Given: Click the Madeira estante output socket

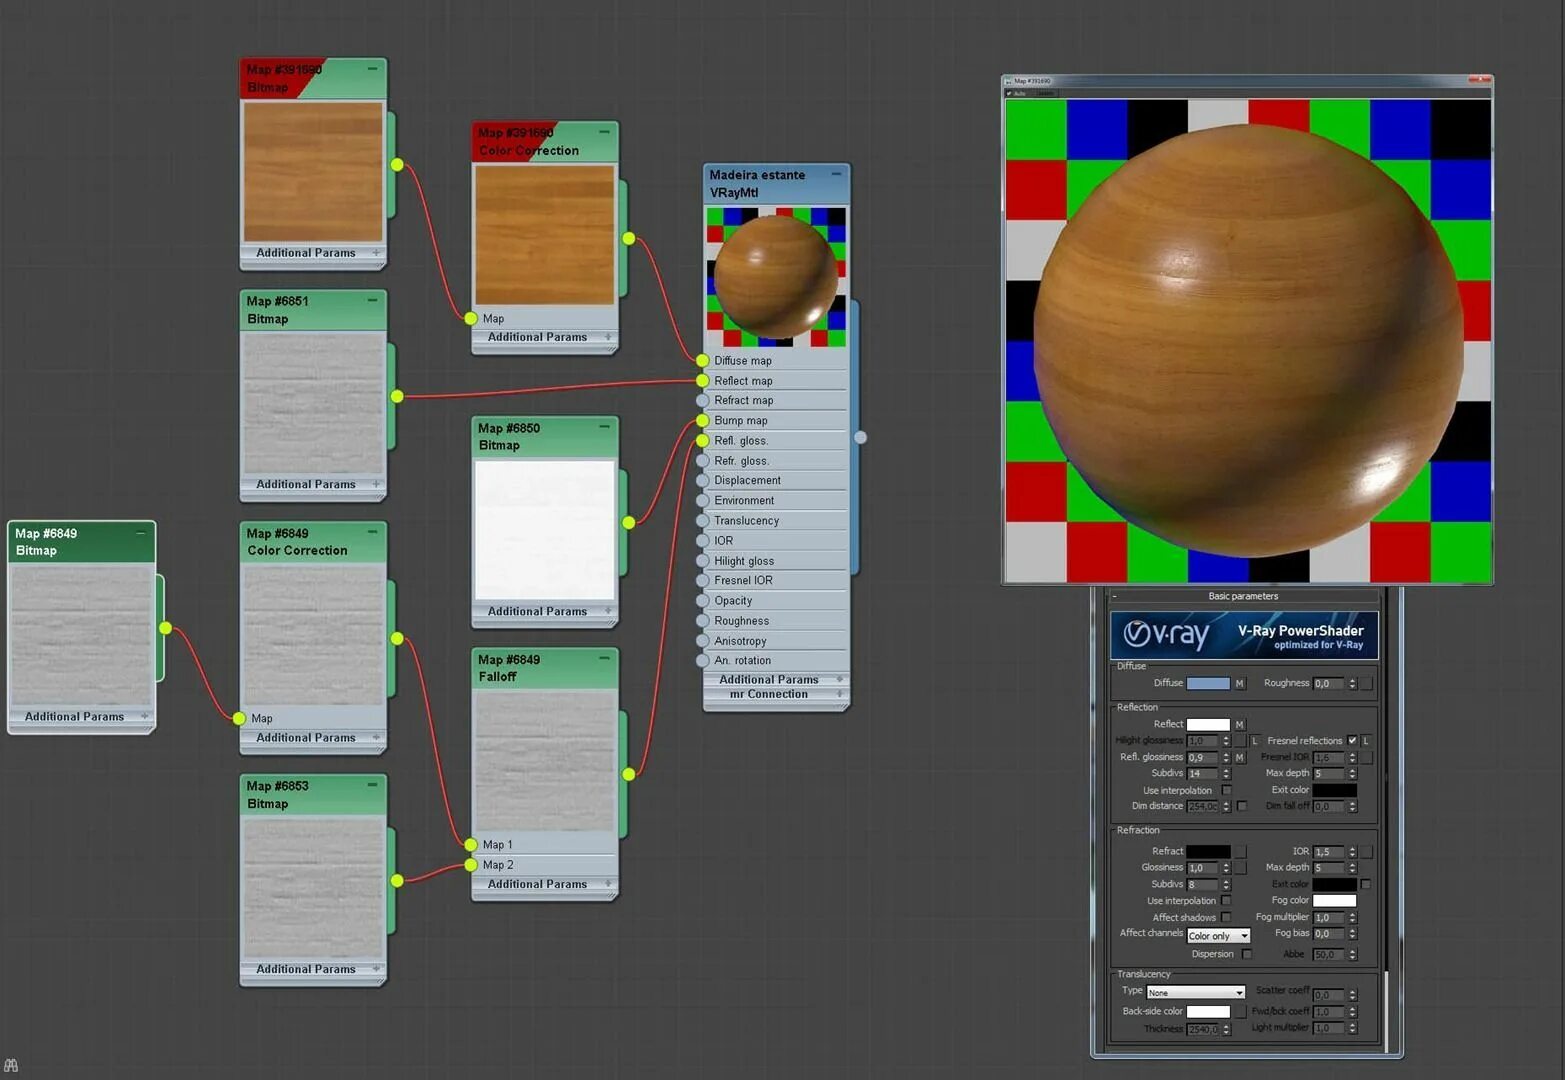Looking at the screenshot, I should tap(860, 437).
